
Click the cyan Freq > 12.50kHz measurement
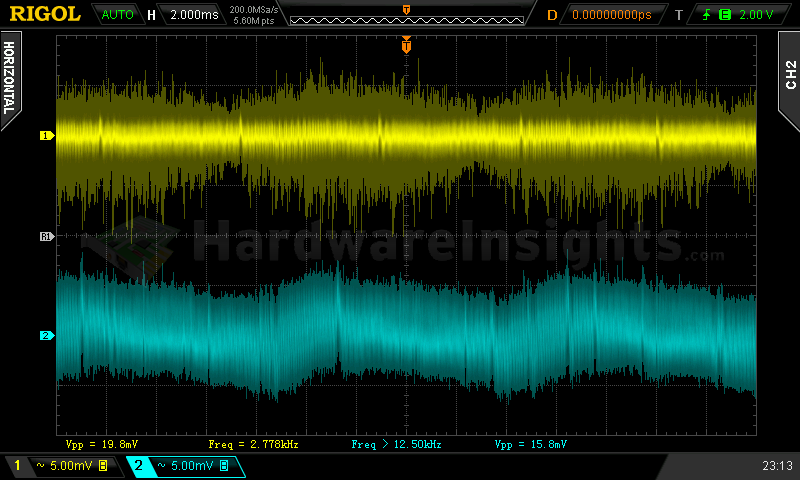point(396,443)
